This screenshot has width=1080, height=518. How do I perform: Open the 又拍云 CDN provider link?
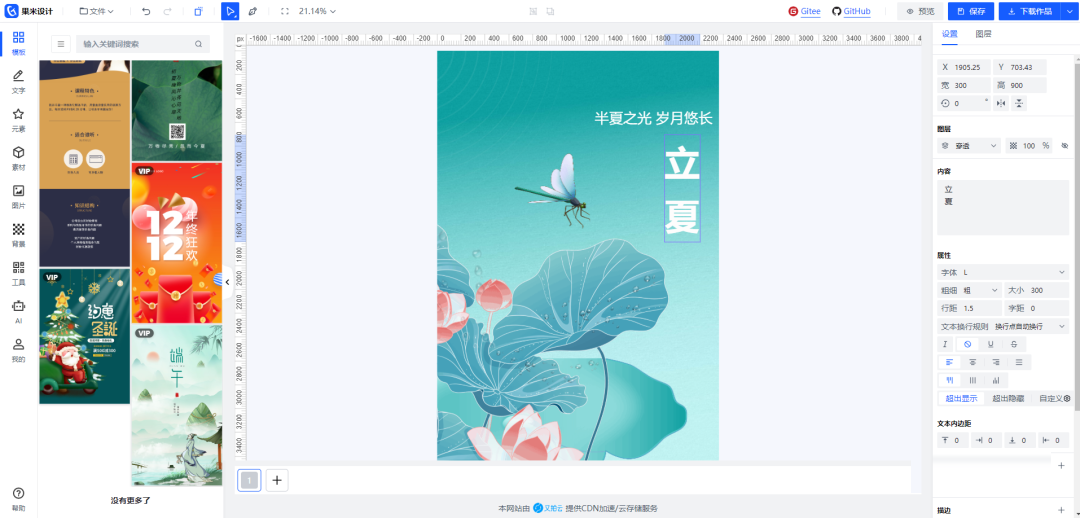click(x=548, y=508)
